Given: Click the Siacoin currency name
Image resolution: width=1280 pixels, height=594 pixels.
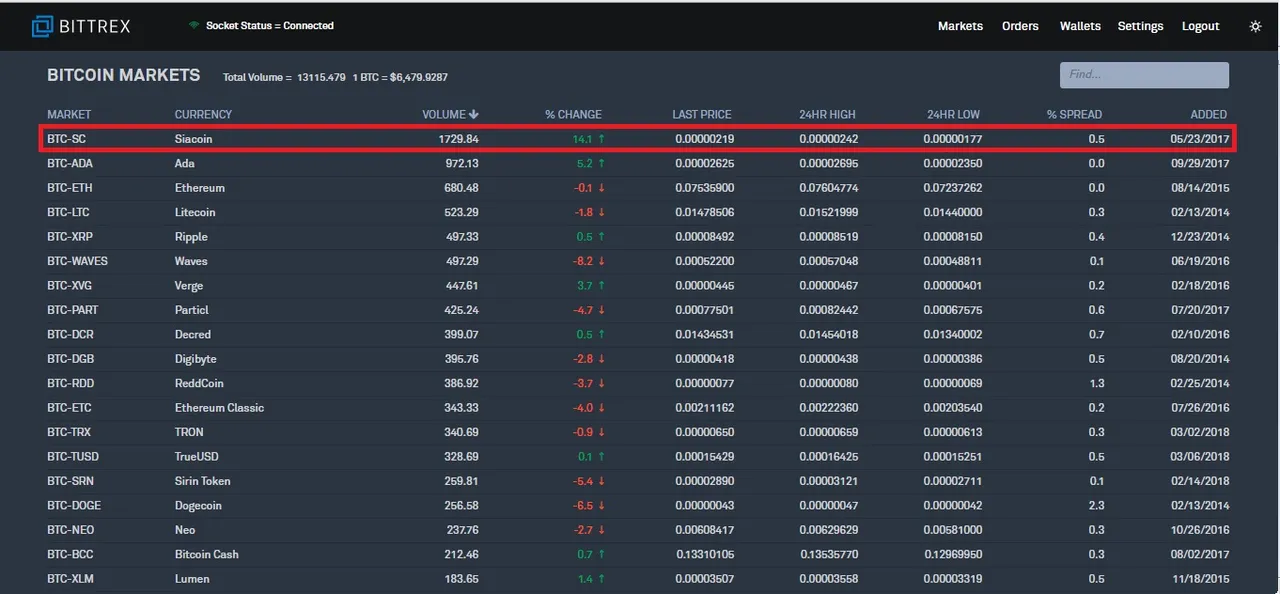Looking at the screenshot, I should pyautogui.click(x=194, y=139).
